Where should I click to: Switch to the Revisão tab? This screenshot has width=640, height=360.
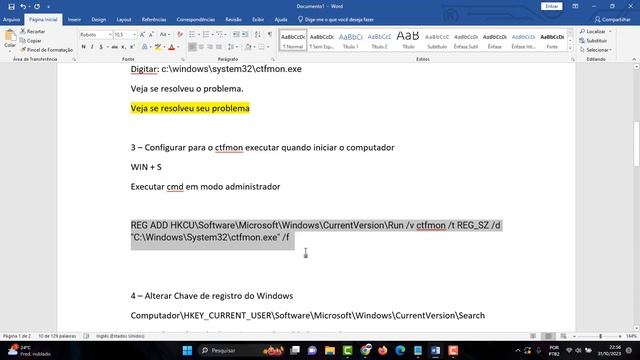click(x=233, y=20)
